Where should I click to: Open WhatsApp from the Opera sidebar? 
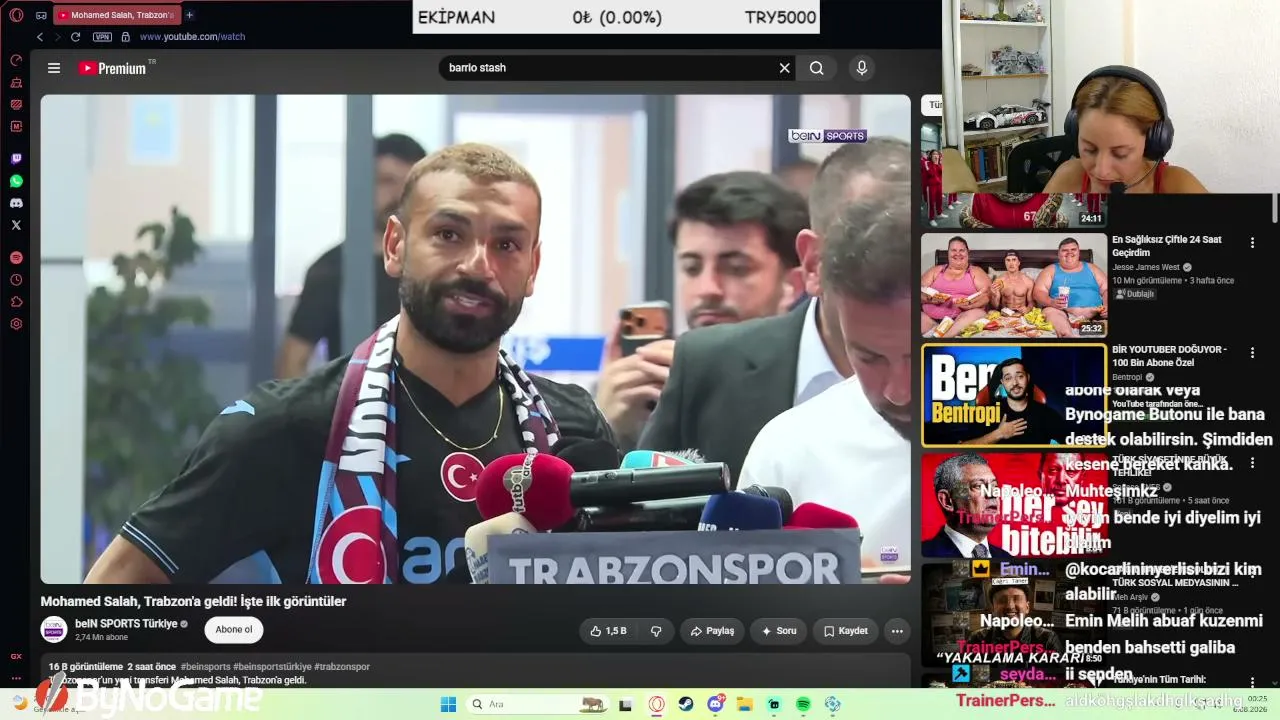[16, 181]
